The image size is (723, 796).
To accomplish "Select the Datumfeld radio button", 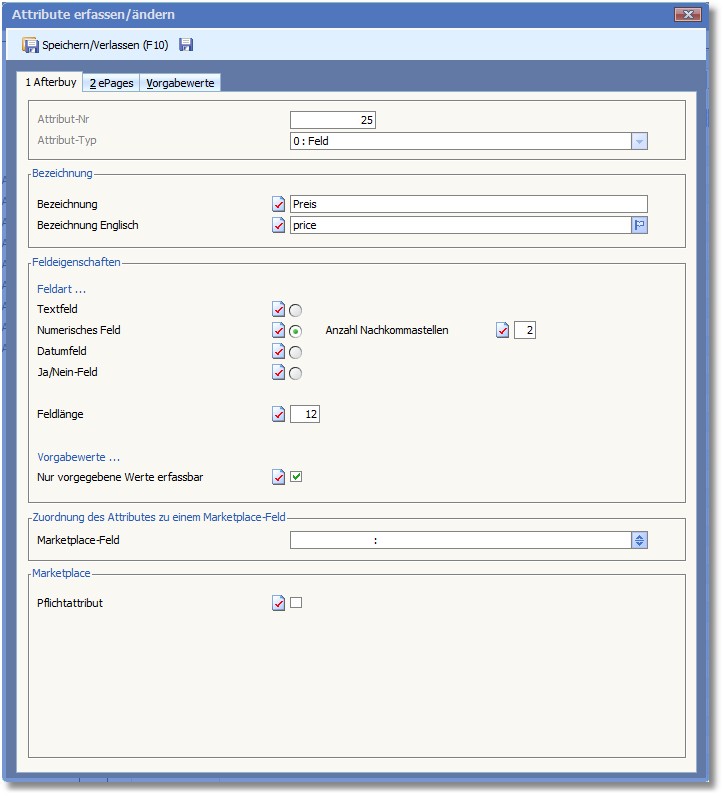I will tap(296, 352).
